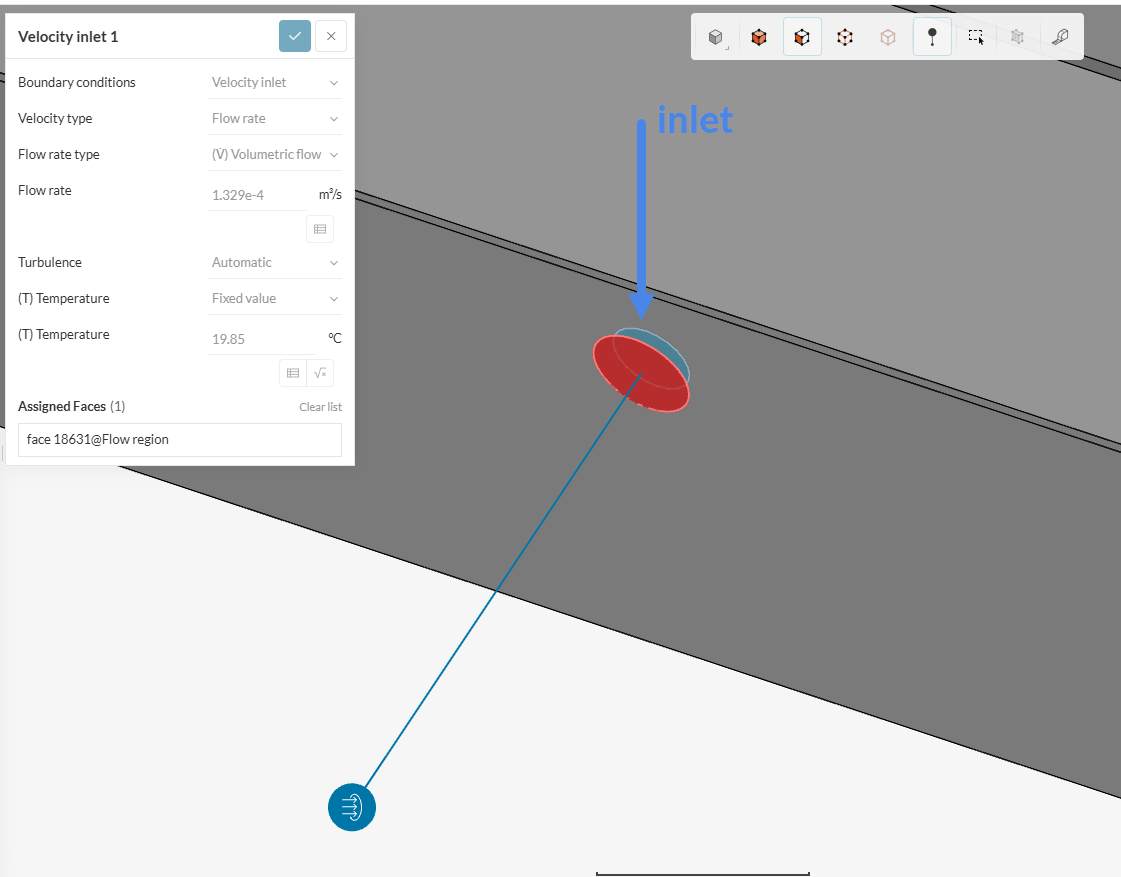Viewport: 1121px width, 877px height.
Task: Select the volume selection mode cube icon
Action: [x=758, y=36]
